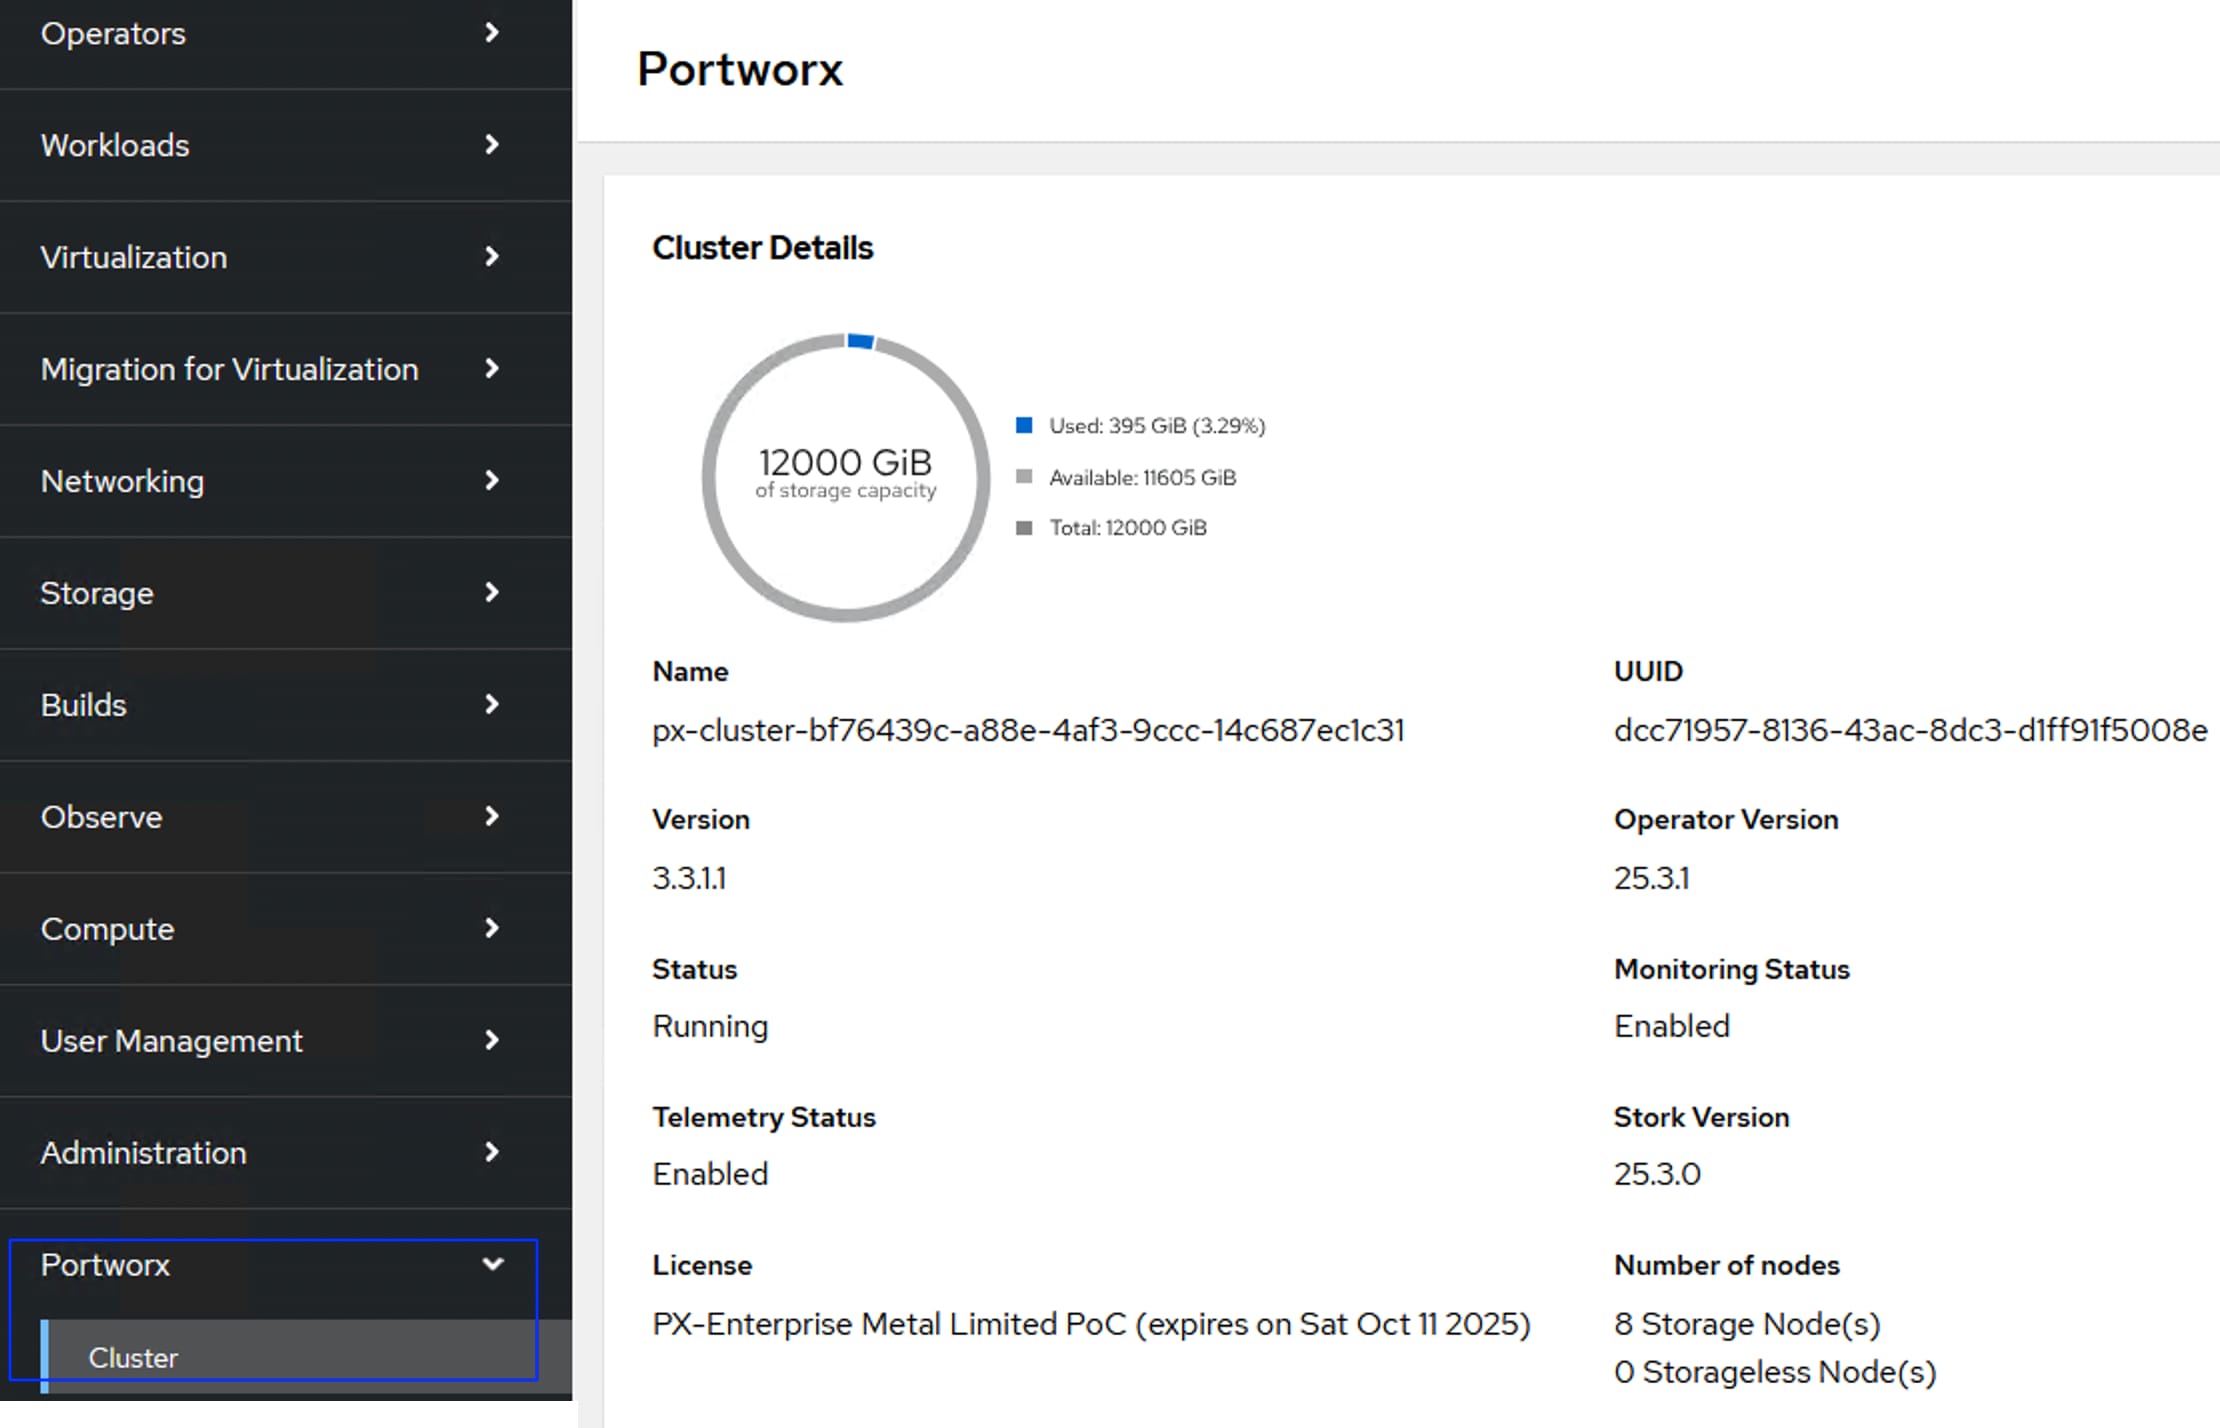Click the Observe chevron icon
This screenshot has width=2220, height=1428.
pos(491,817)
